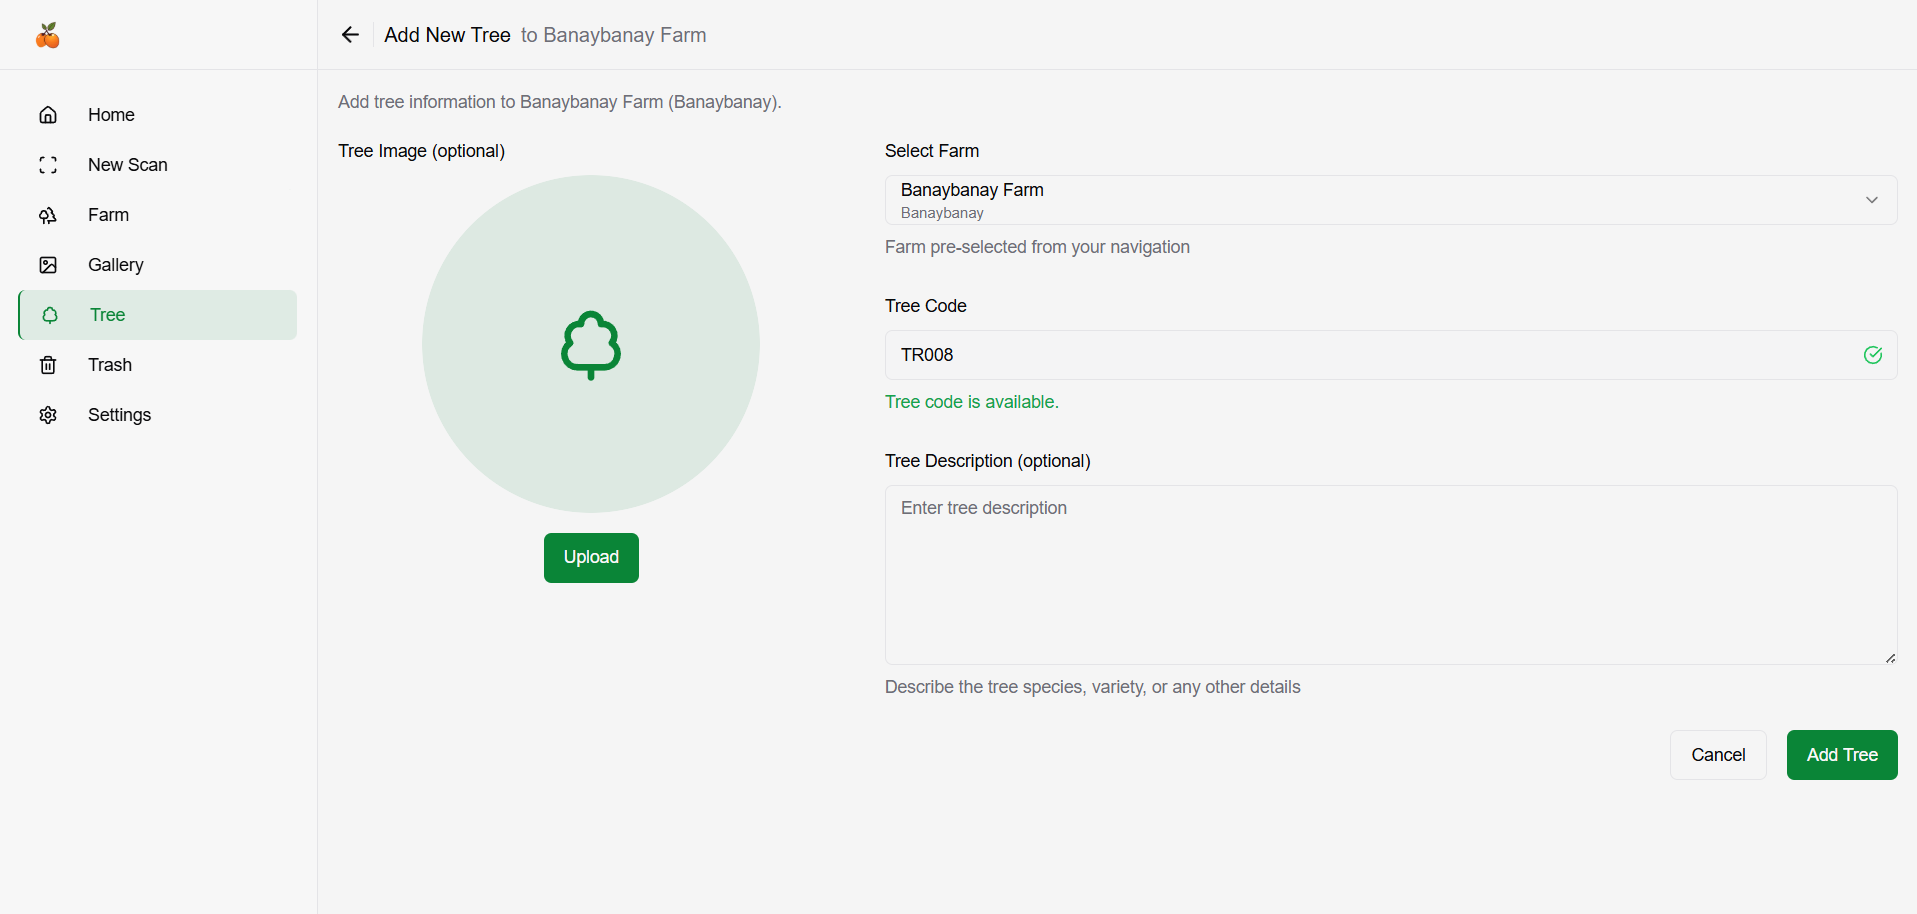Open the Select Farm dropdown
1917x914 pixels.
click(1390, 200)
